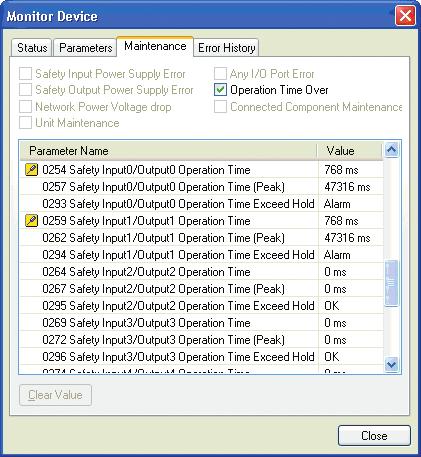Select the Maintenance tab

[x=155, y=46]
